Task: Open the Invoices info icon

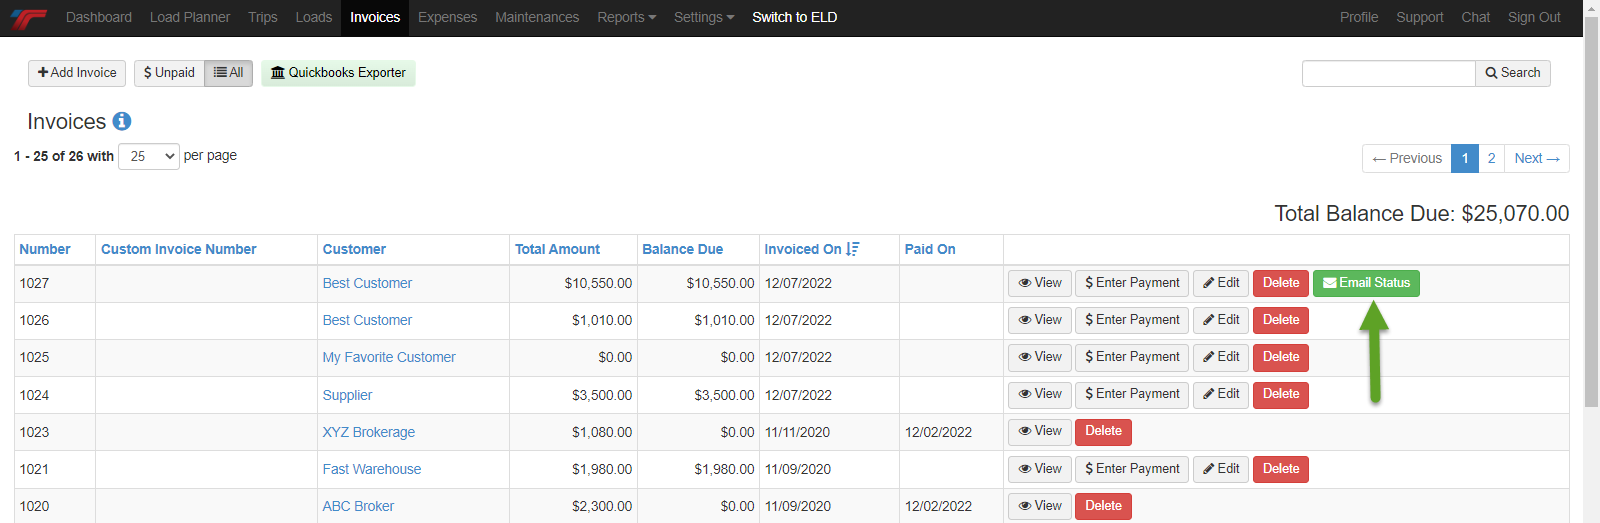Action: click(x=122, y=121)
